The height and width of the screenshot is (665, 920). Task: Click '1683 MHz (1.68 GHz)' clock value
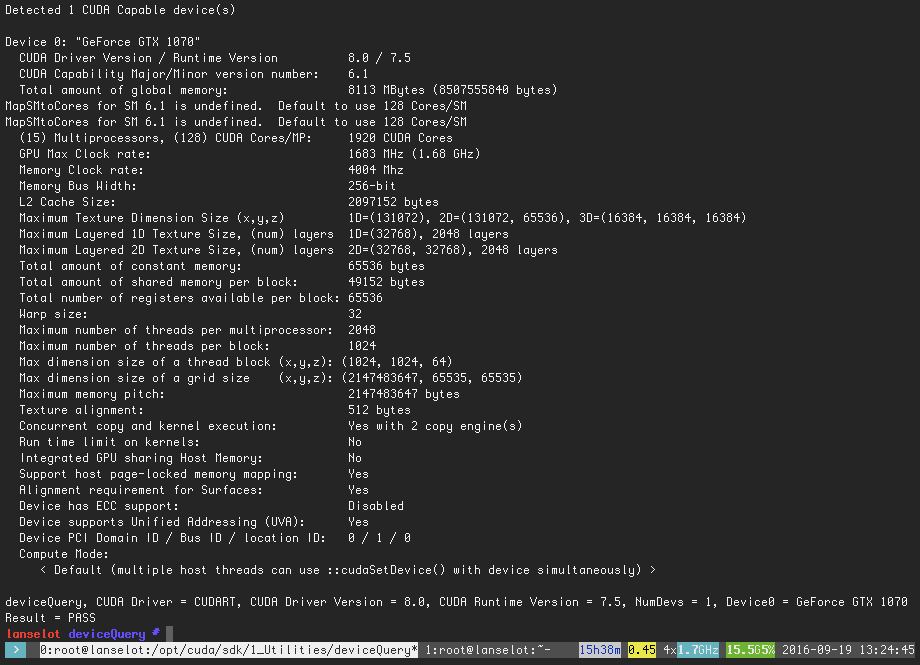click(x=414, y=154)
